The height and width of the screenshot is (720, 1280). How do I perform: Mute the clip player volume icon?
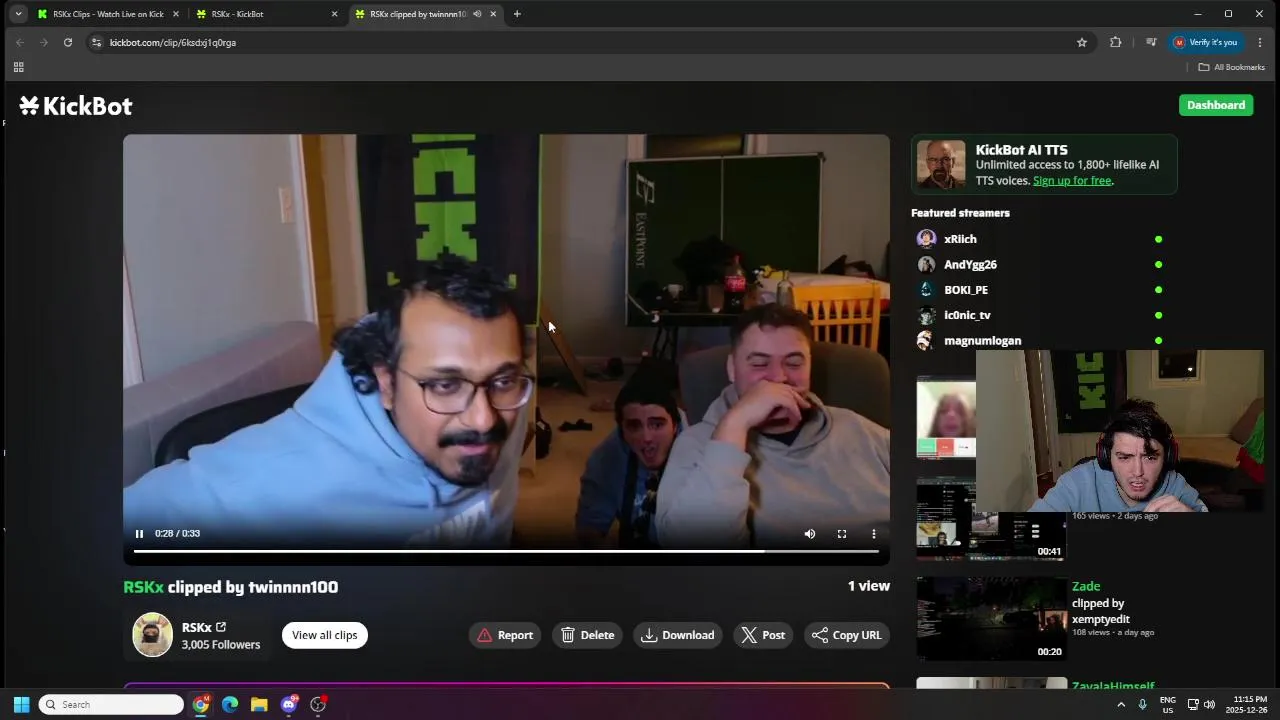click(810, 534)
